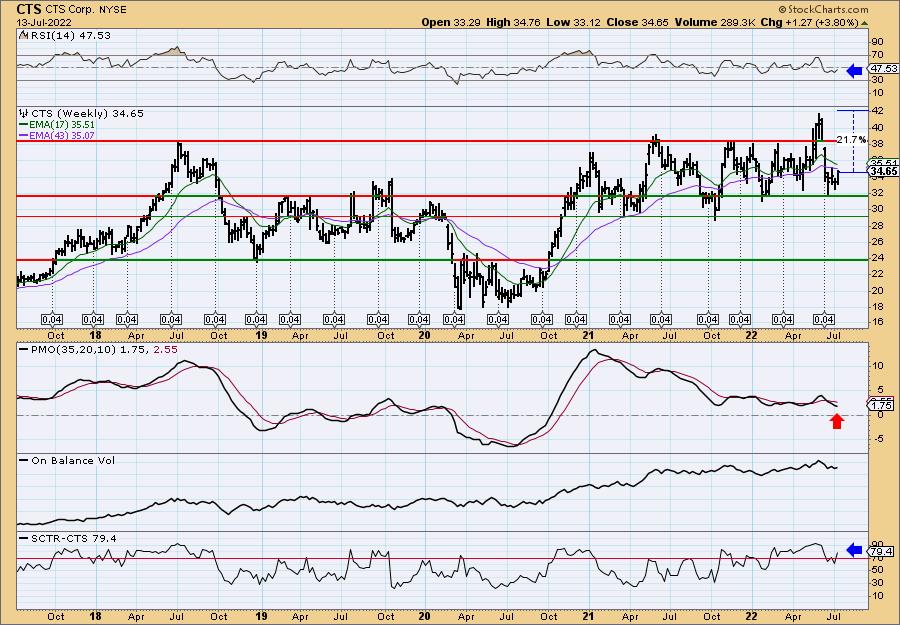The image size is (900, 625).
Task: Click the 16 label on the price axis
Action: [x=878, y=323]
